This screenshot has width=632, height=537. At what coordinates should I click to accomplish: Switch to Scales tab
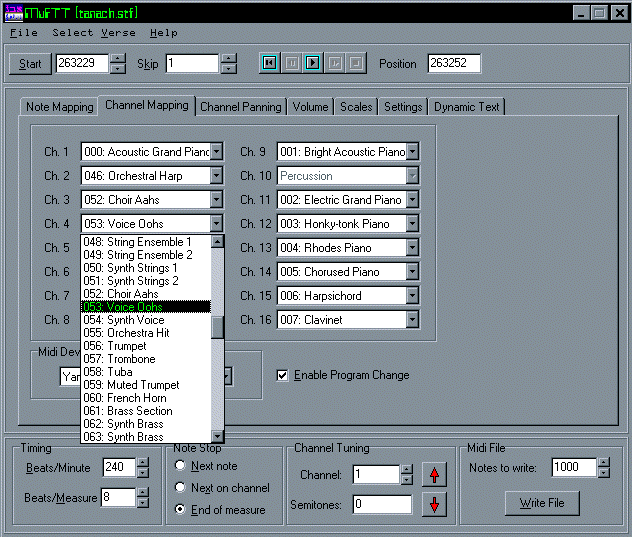pyautogui.click(x=356, y=107)
